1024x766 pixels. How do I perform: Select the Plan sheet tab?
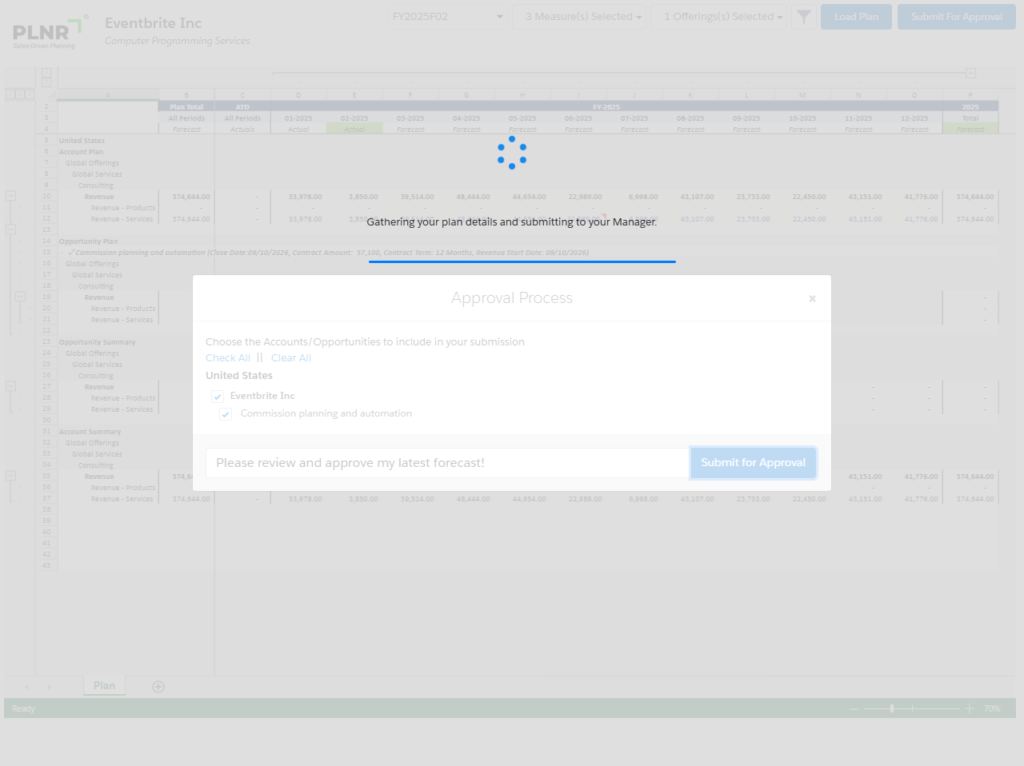tap(104, 686)
